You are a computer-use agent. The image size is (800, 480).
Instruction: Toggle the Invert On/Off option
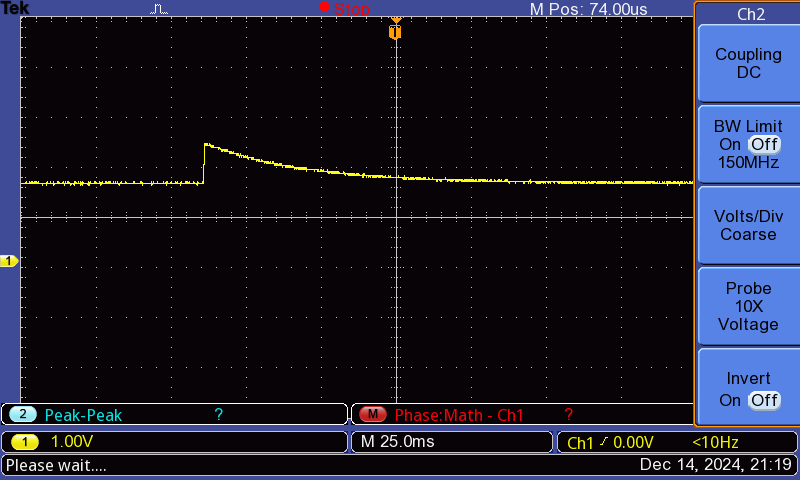pos(748,388)
